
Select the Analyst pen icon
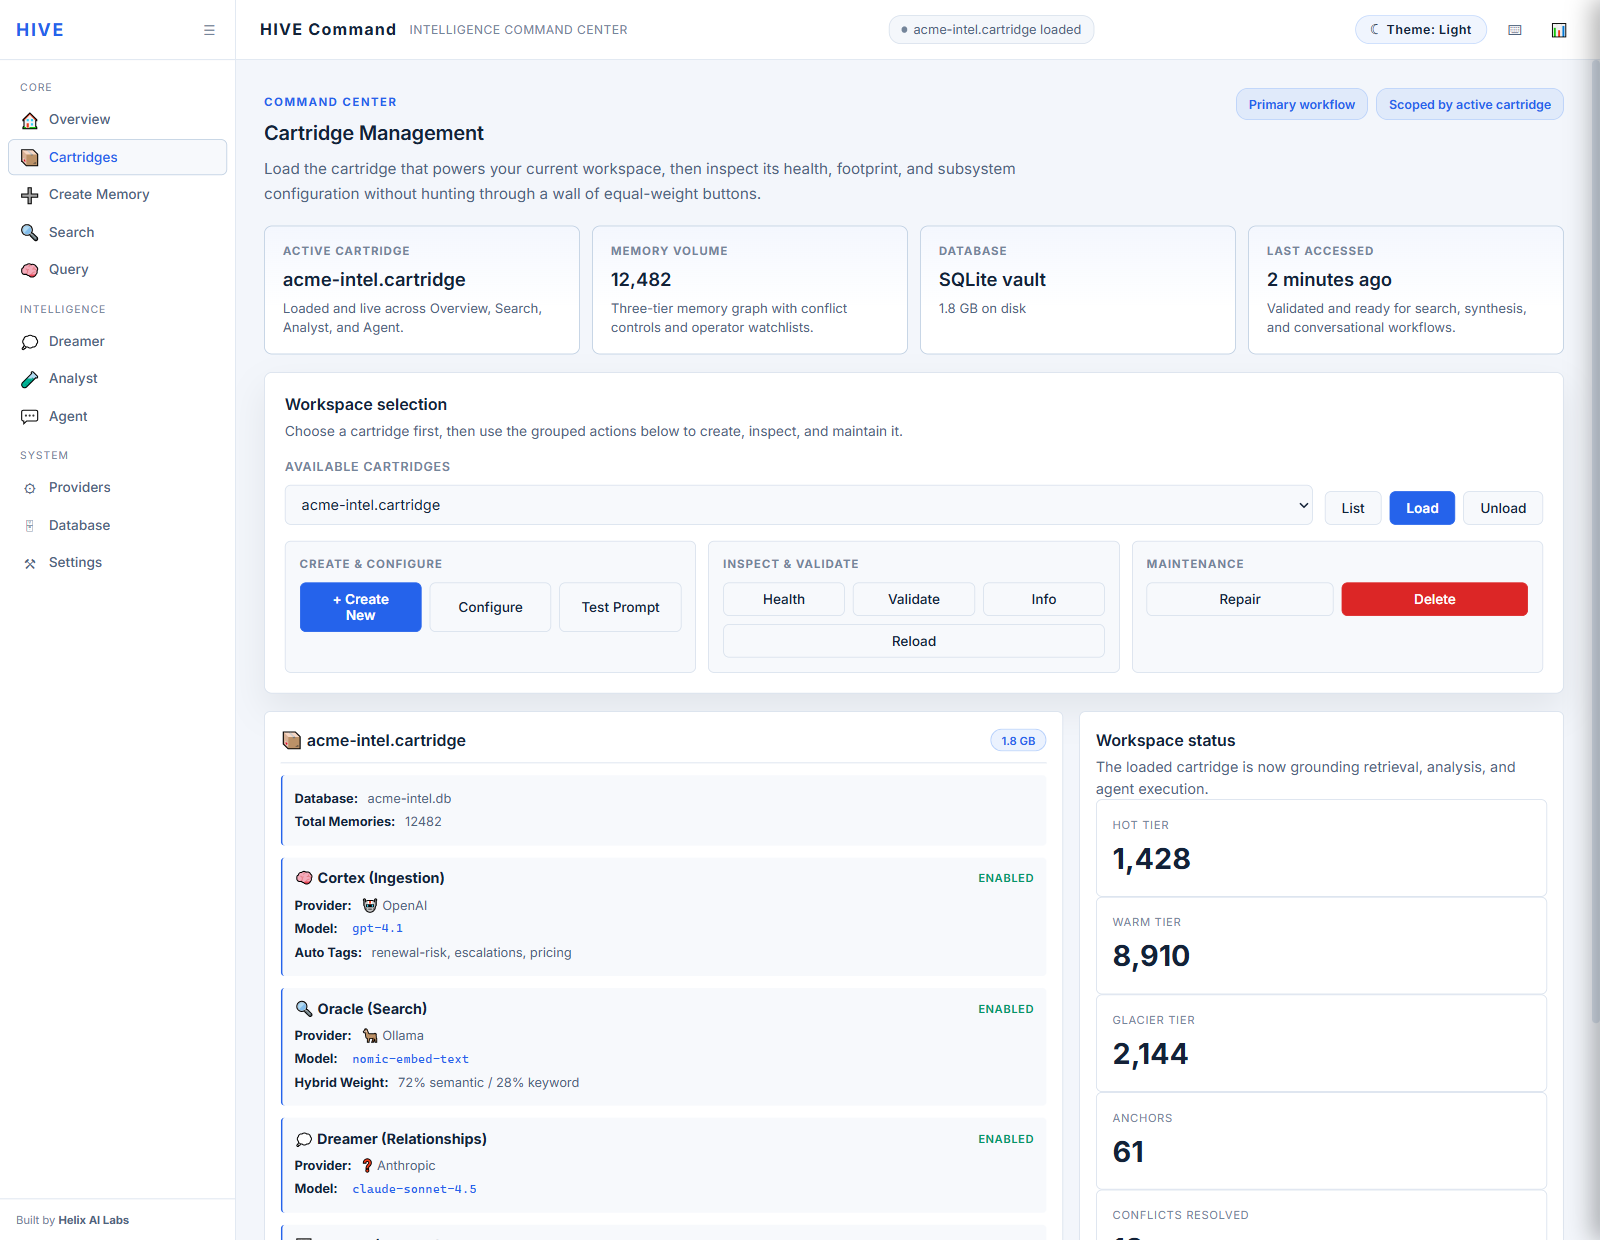(30, 379)
